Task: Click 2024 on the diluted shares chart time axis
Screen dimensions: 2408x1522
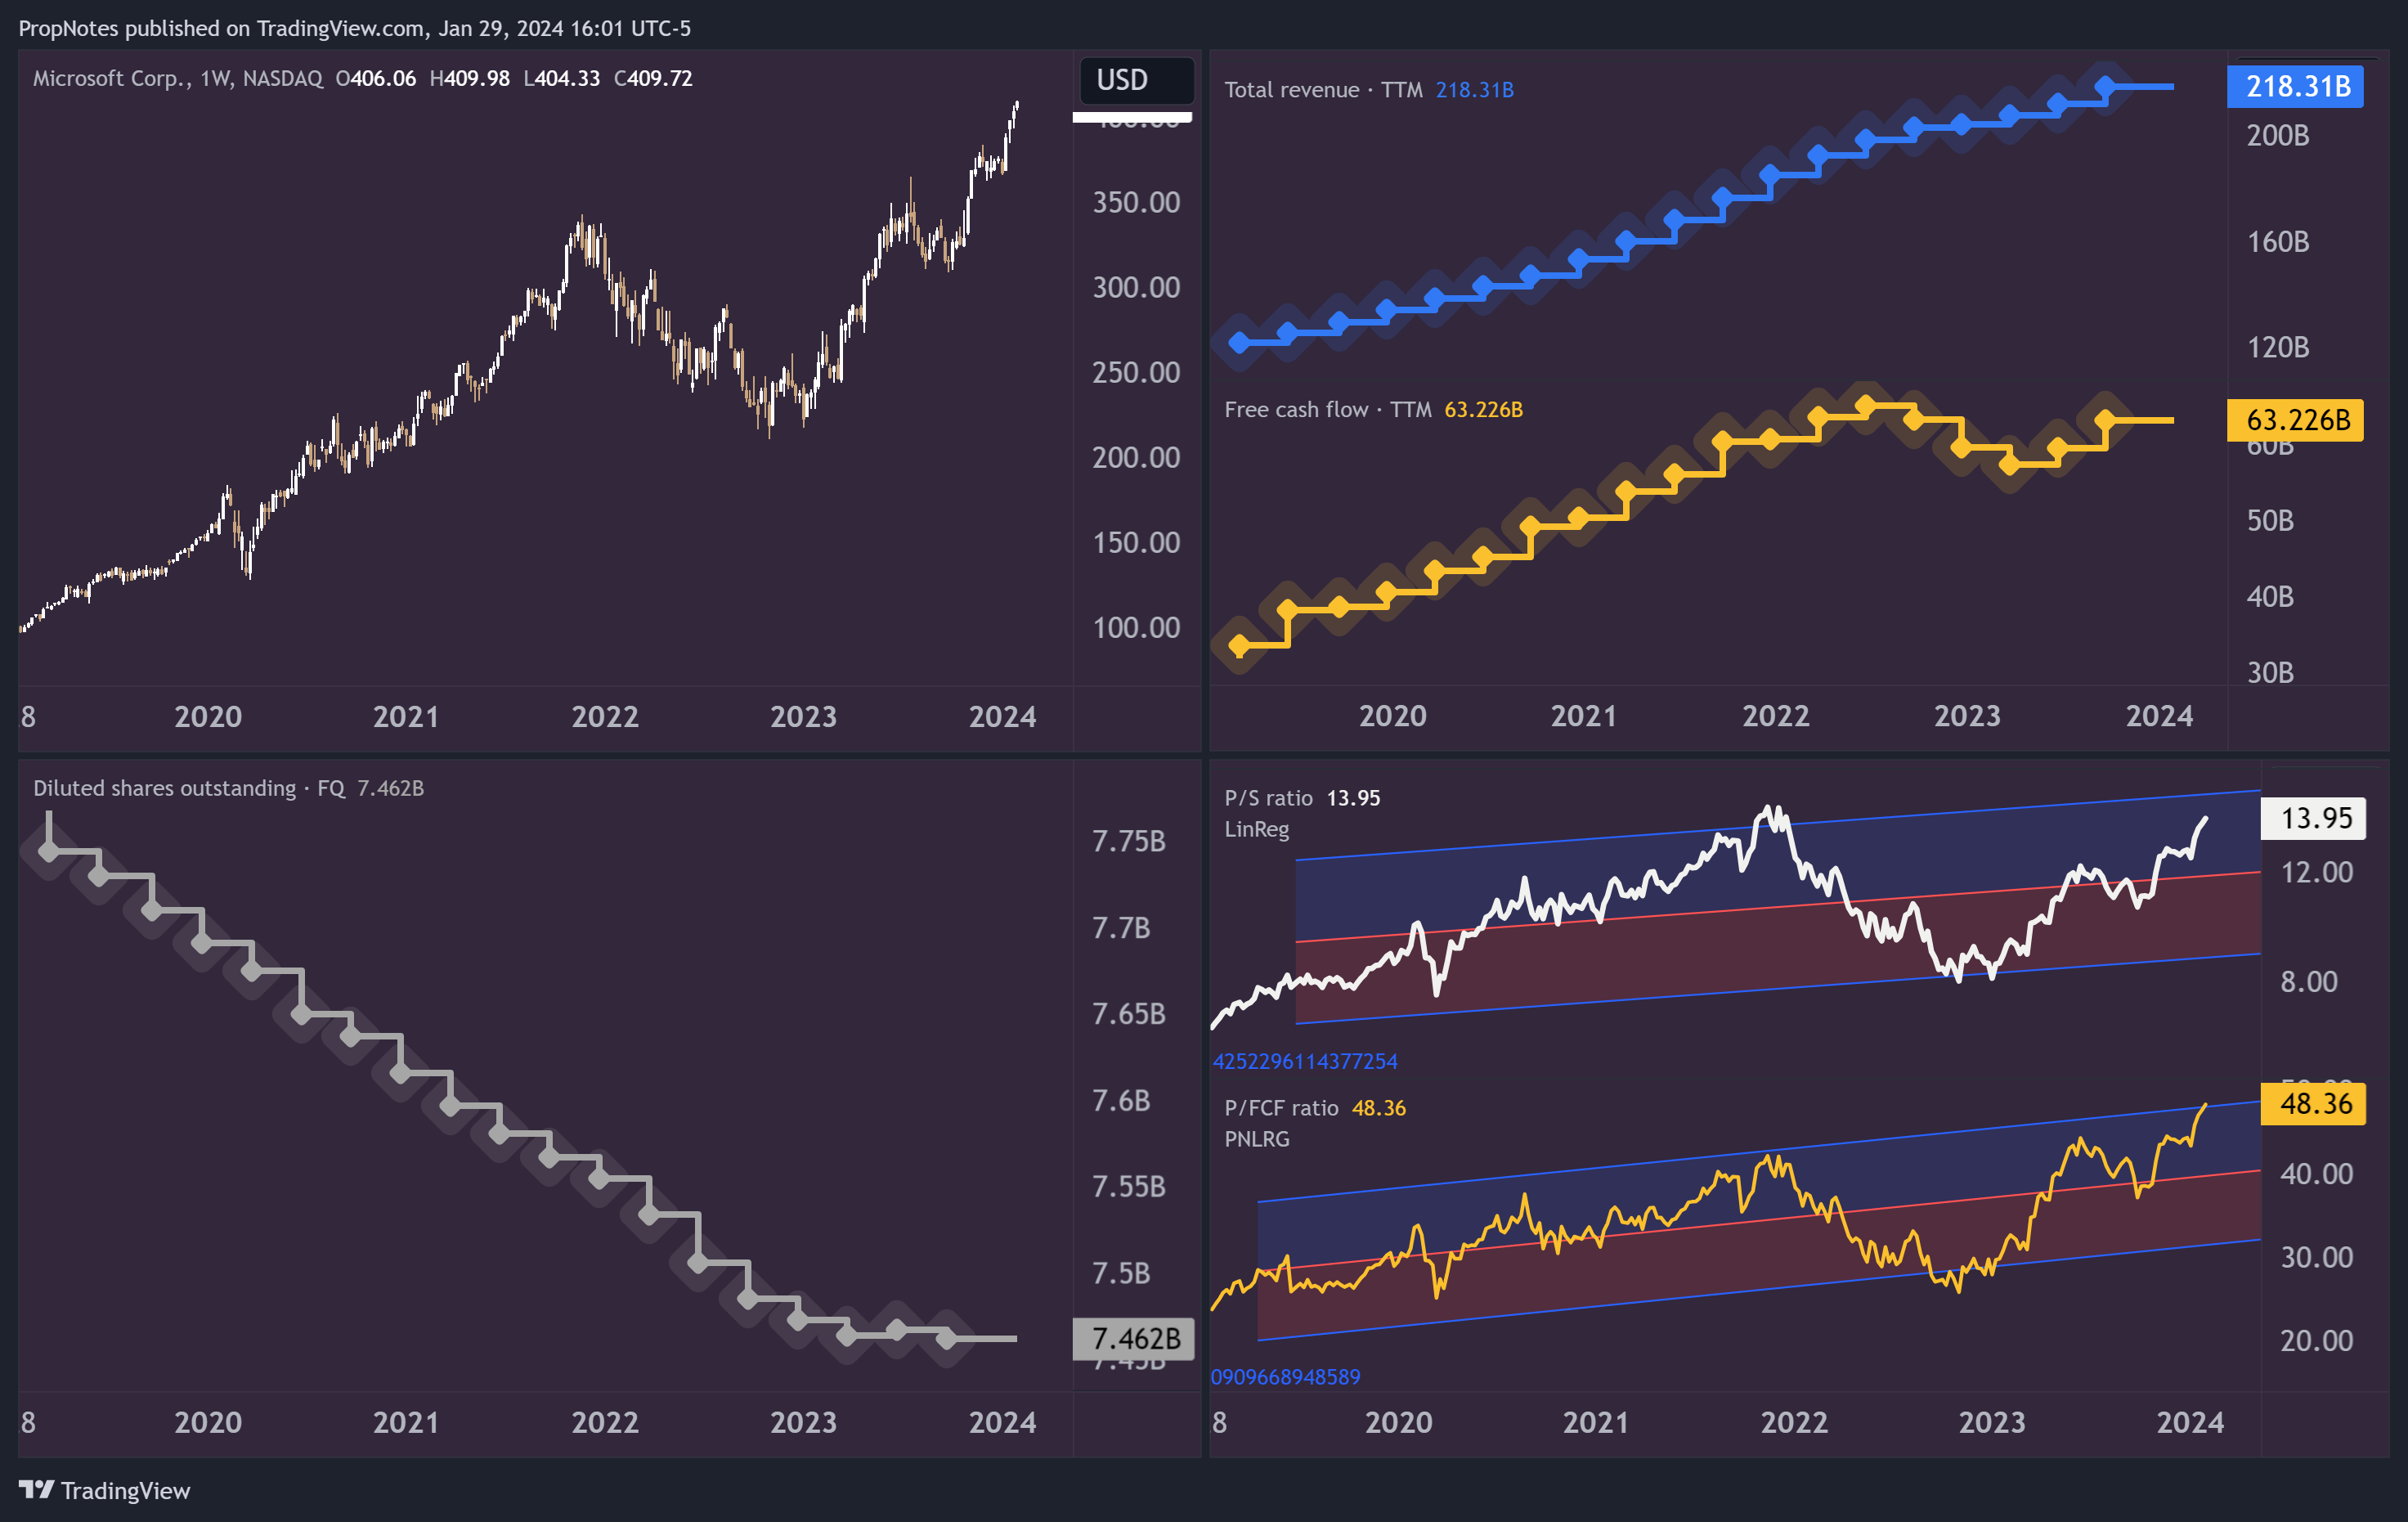Action: (x=1002, y=1422)
